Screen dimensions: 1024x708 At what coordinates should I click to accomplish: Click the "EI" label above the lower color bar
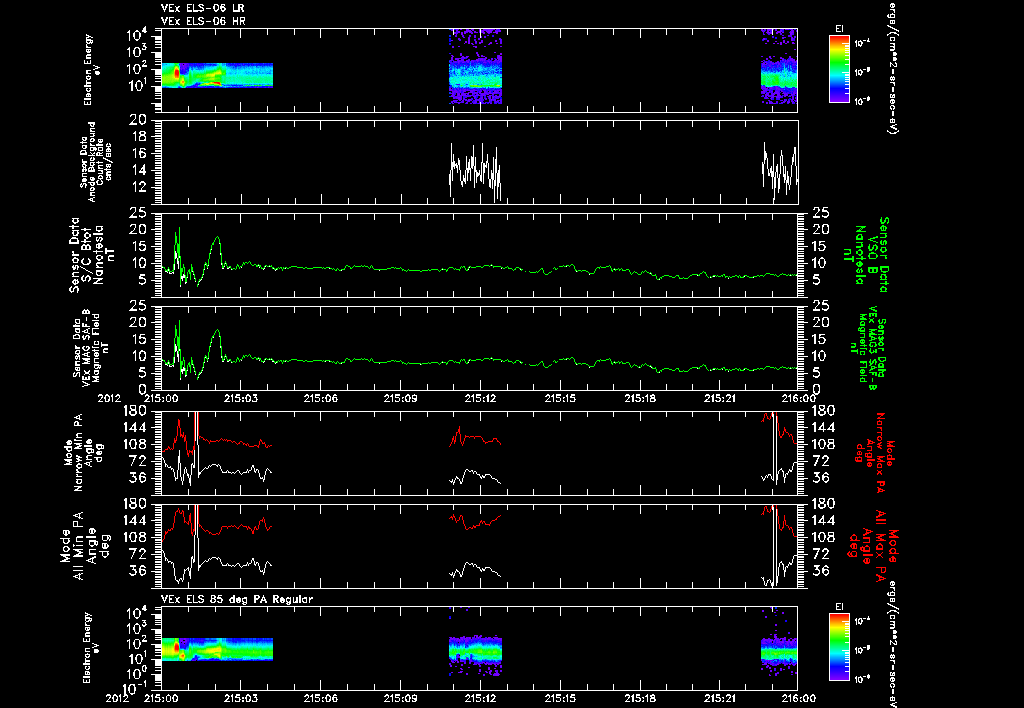(x=839, y=607)
